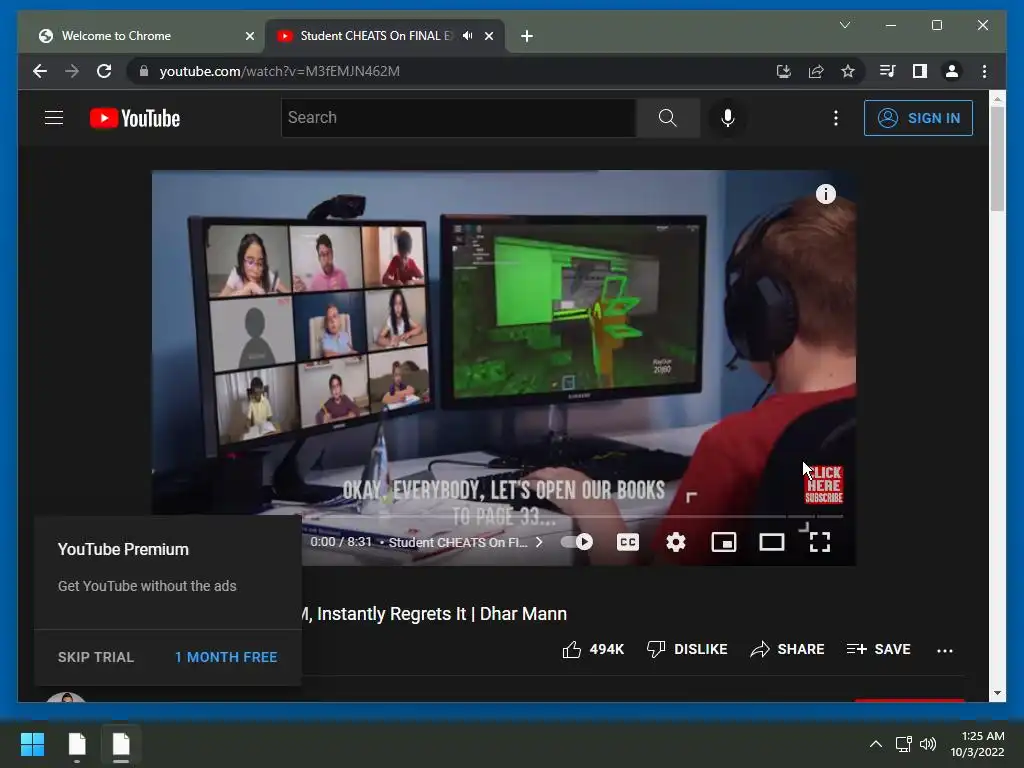Click the video time display 0:00 / 8:31
Image resolution: width=1024 pixels, height=768 pixels.
[341, 542]
